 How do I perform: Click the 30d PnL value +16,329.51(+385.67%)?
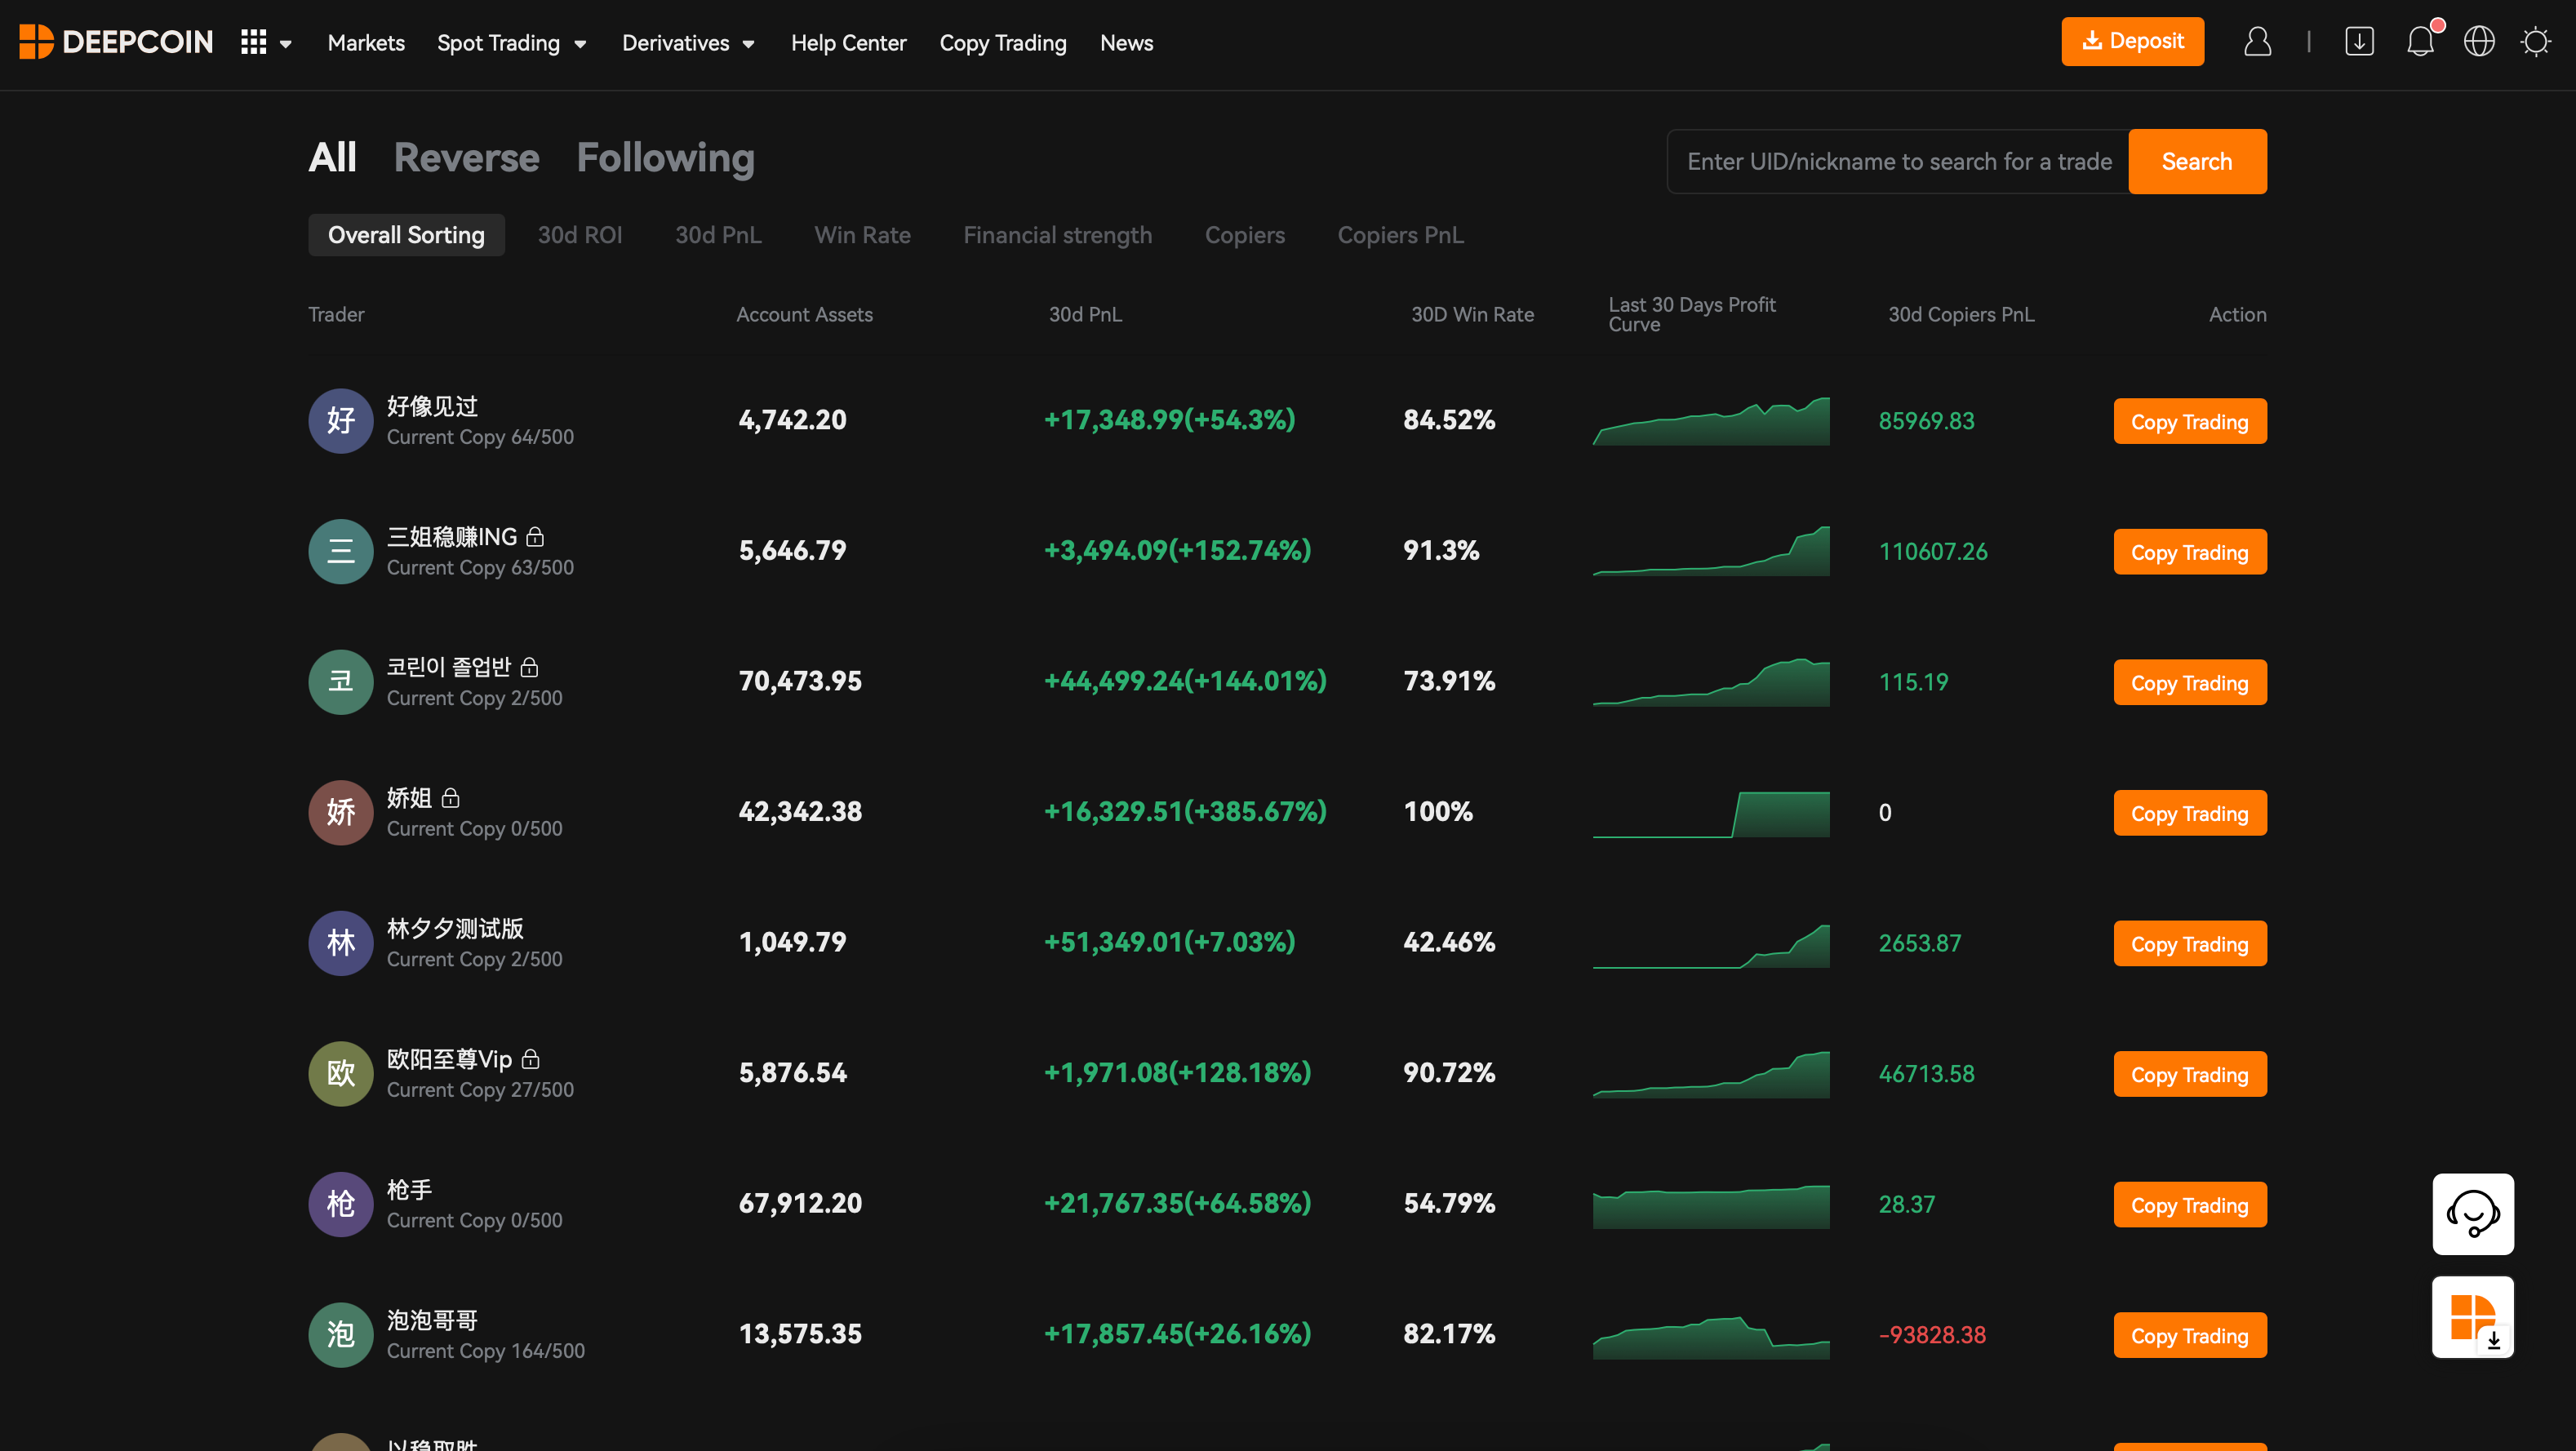pos(1185,811)
